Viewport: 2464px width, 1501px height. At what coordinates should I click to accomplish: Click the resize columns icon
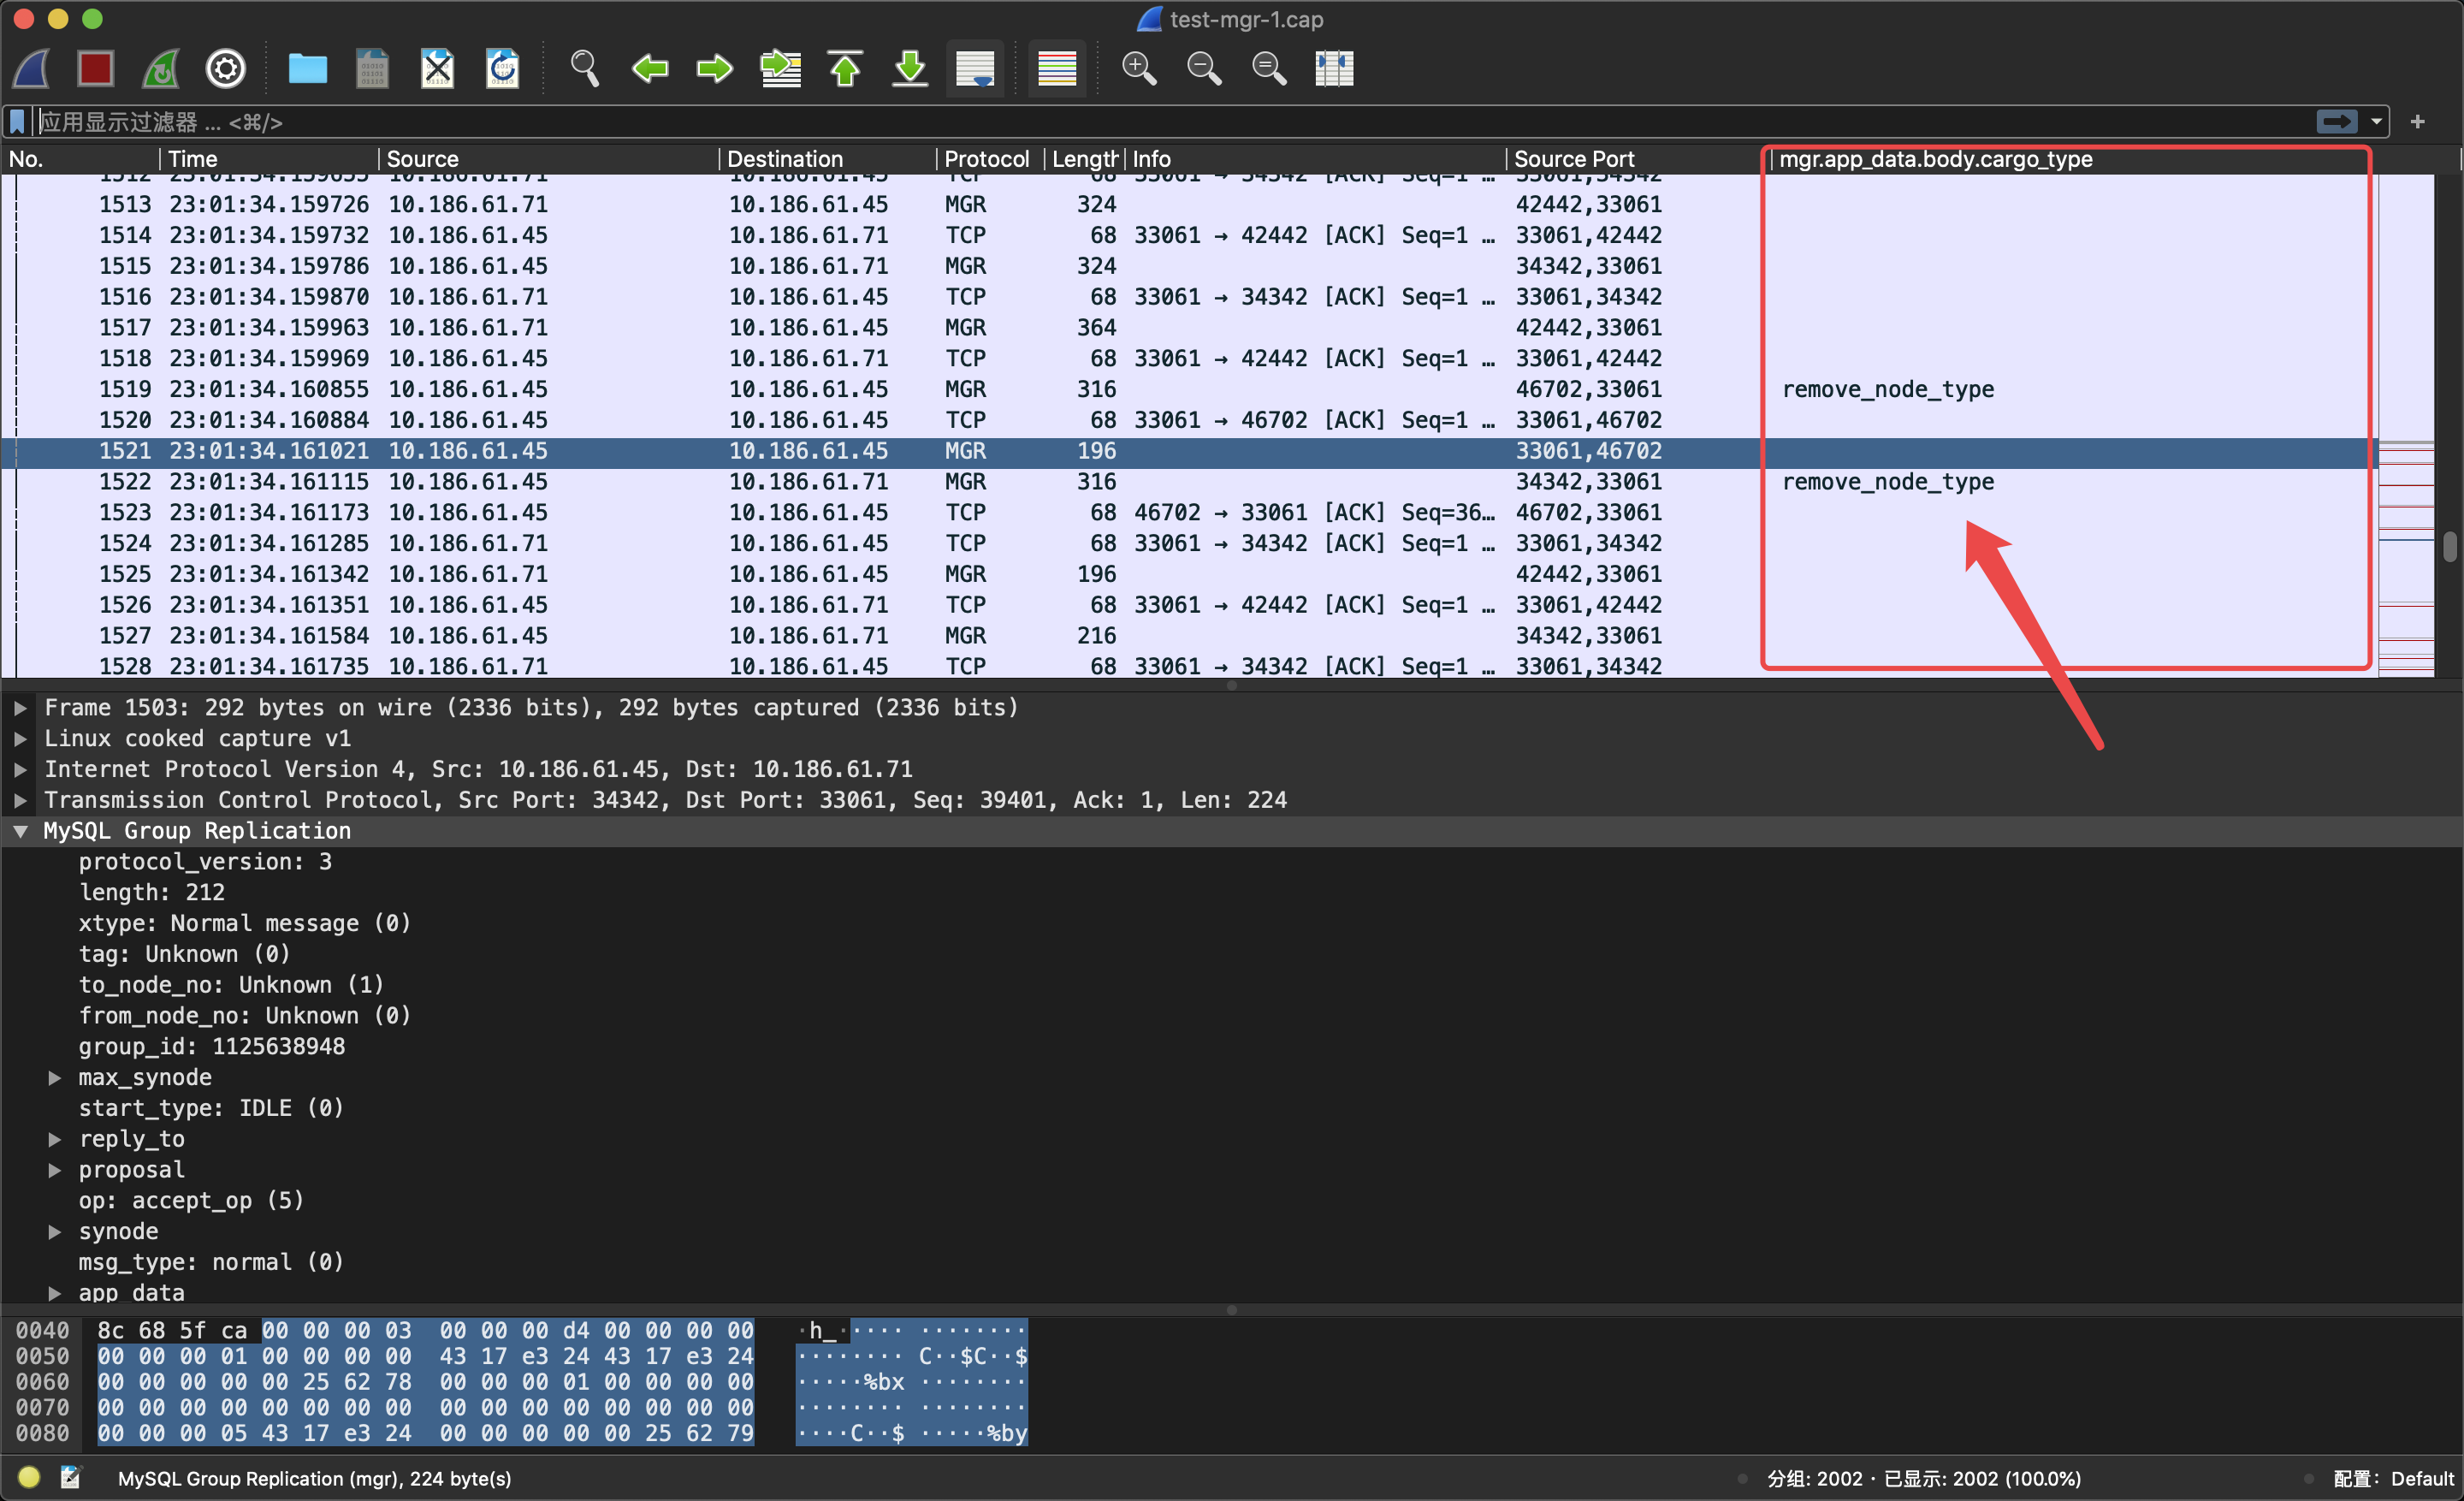click(1334, 68)
